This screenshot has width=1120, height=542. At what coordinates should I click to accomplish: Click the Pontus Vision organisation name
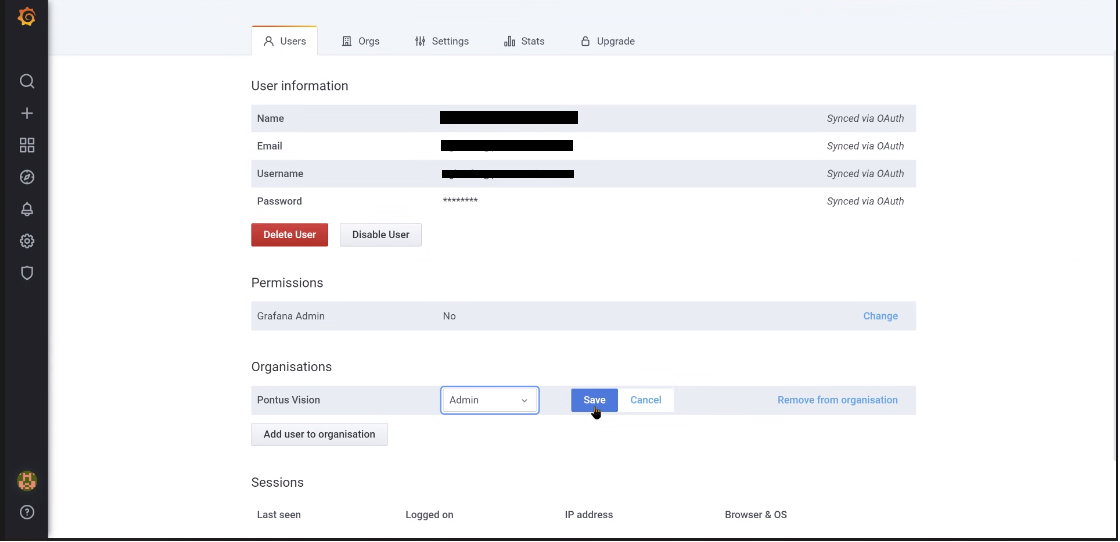tap(289, 400)
